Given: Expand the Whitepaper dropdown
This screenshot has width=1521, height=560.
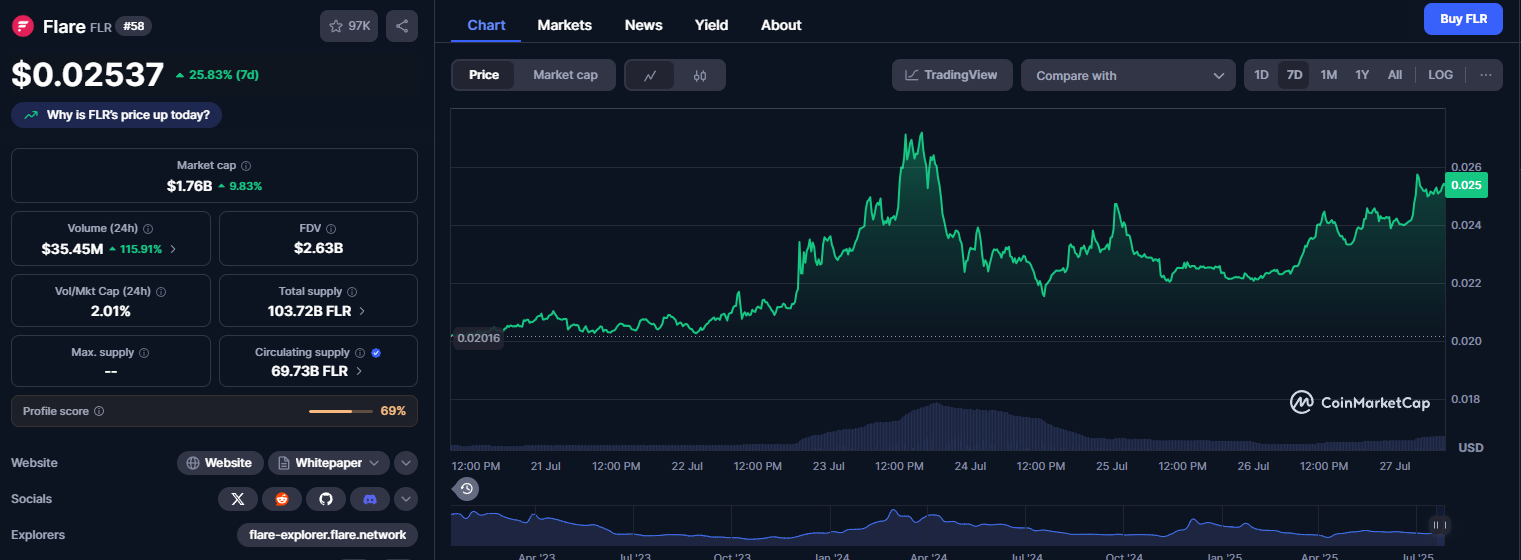Looking at the screenshot, I should point(327,463).
